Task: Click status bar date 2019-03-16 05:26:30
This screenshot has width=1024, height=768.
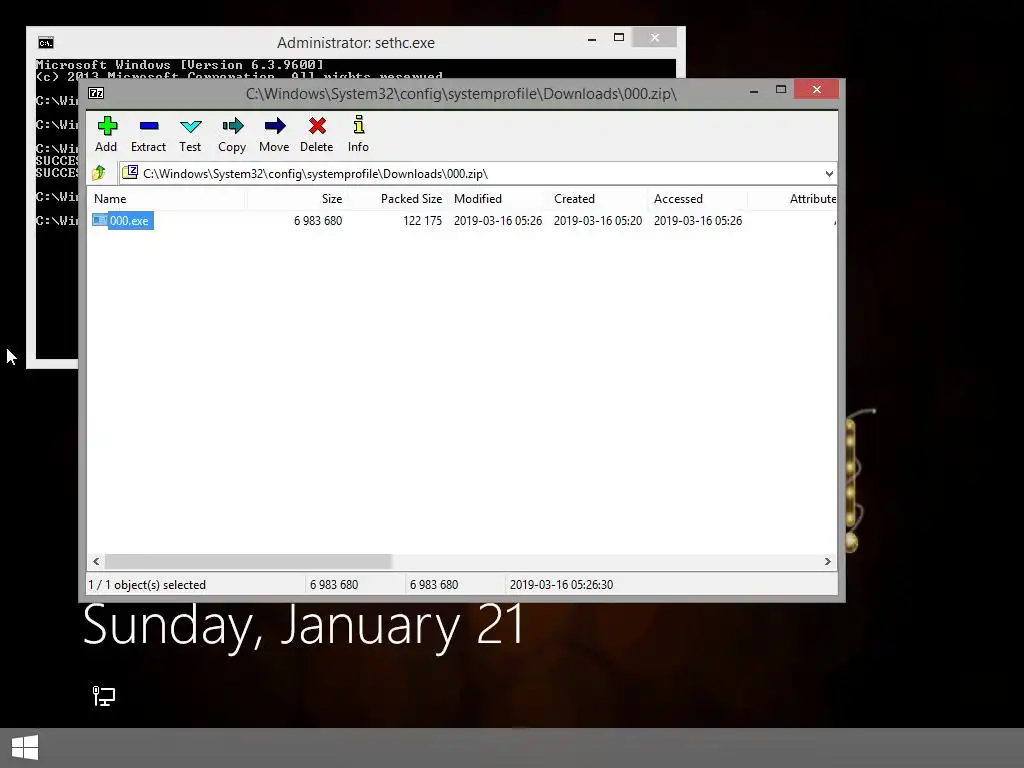Action: click(562, 584)
